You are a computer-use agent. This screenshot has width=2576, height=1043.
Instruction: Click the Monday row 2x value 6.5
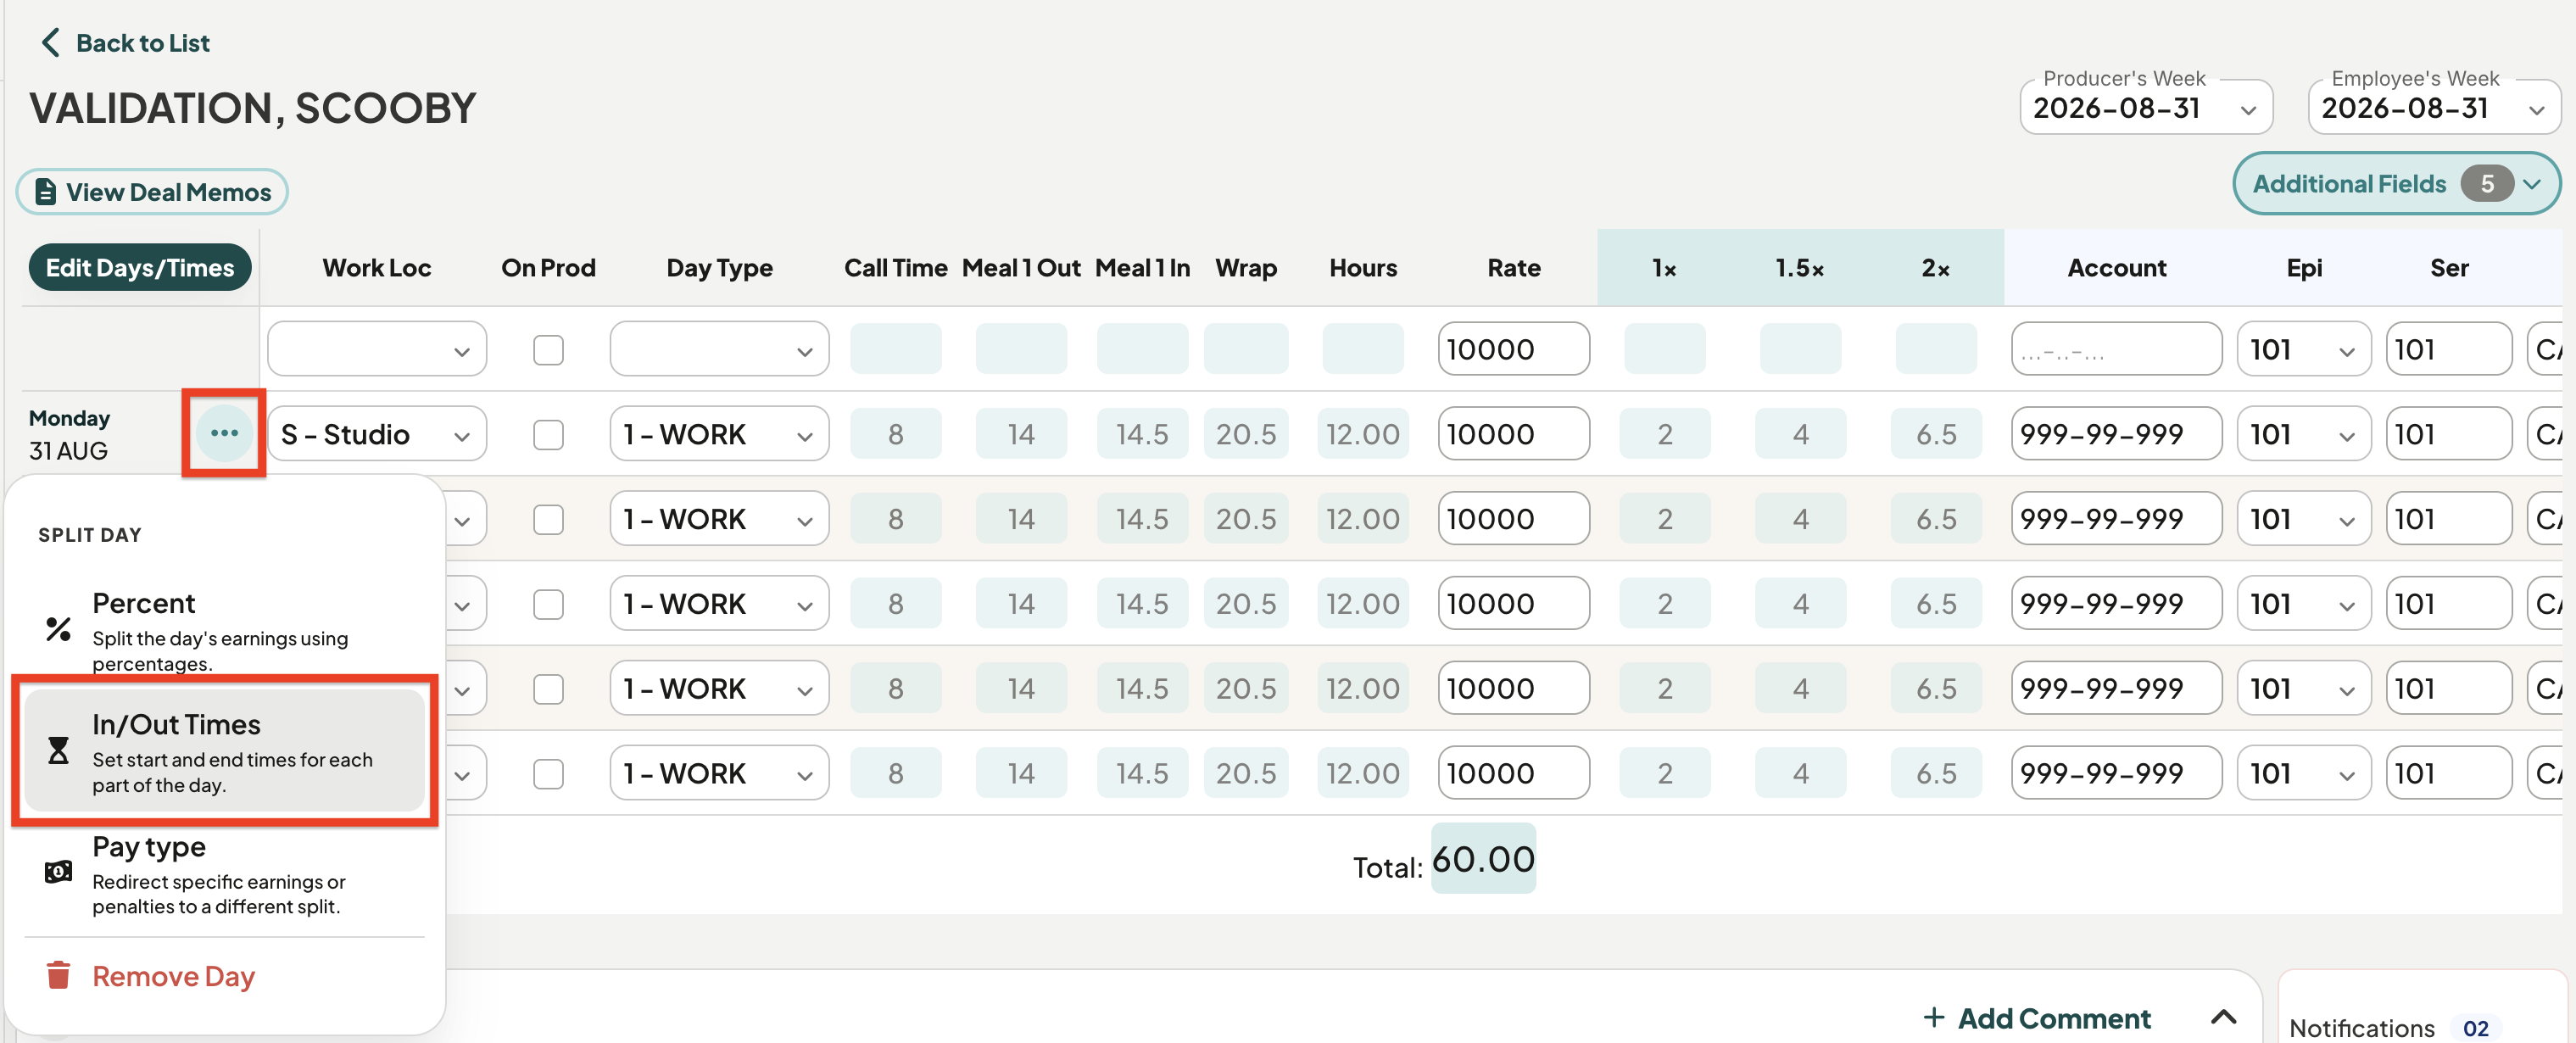[1935, 434]
